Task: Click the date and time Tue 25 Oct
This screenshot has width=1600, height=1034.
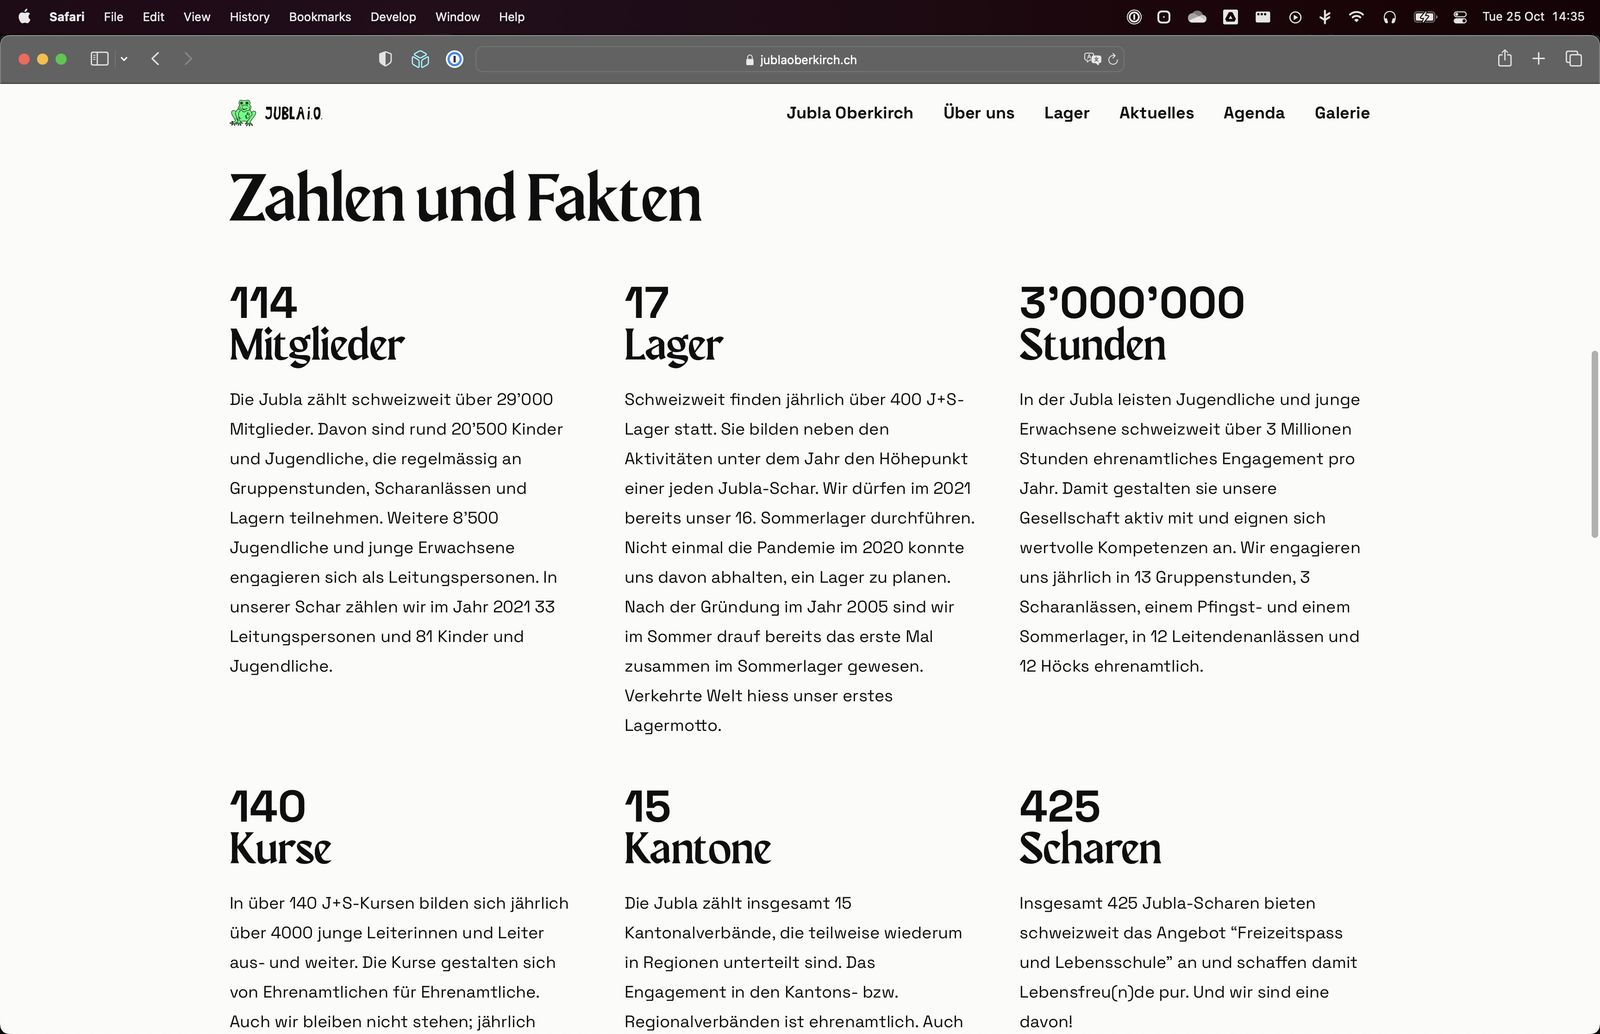Action: pyautogui.click(x=1533, y=16)
